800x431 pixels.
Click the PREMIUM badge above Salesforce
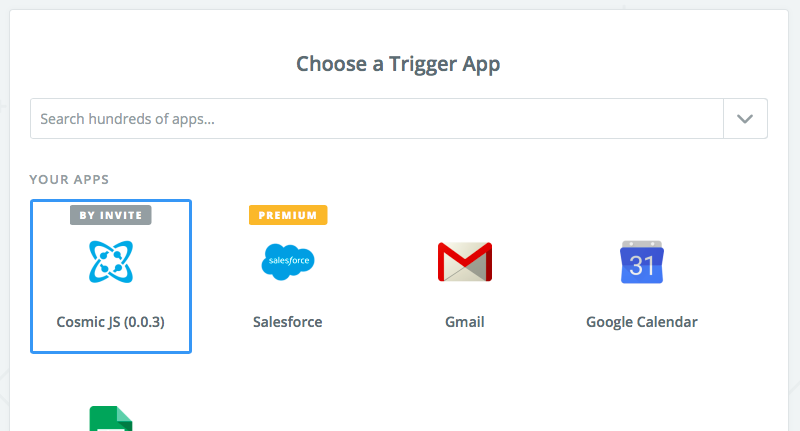point(287,215)
